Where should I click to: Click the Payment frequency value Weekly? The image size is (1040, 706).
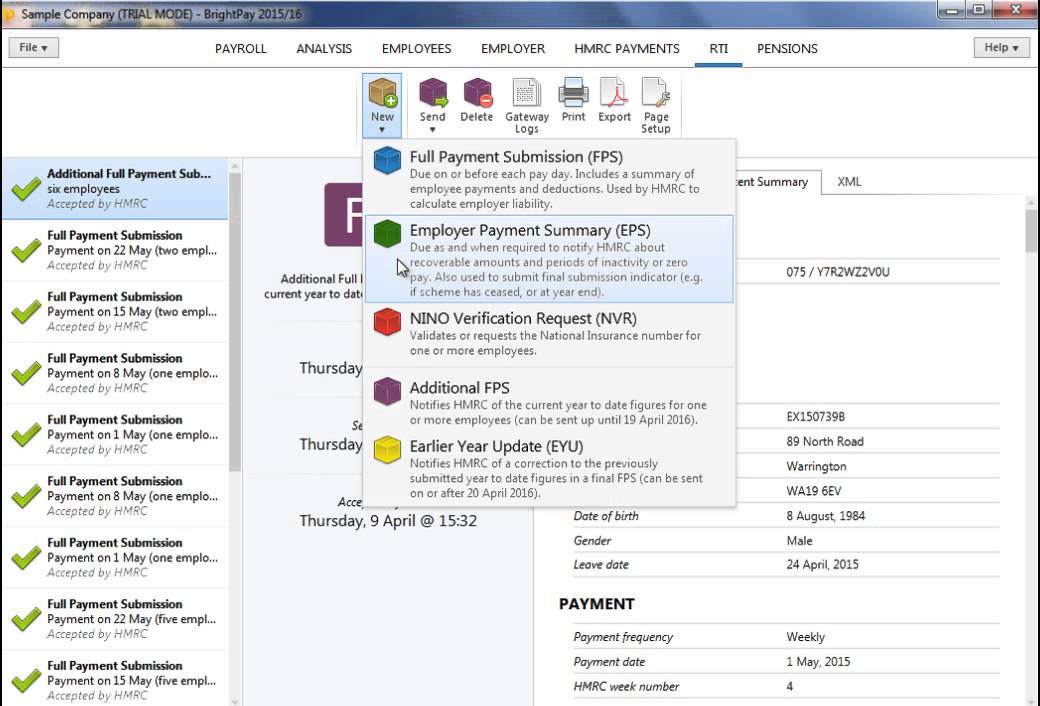click(x=806, y=637)
